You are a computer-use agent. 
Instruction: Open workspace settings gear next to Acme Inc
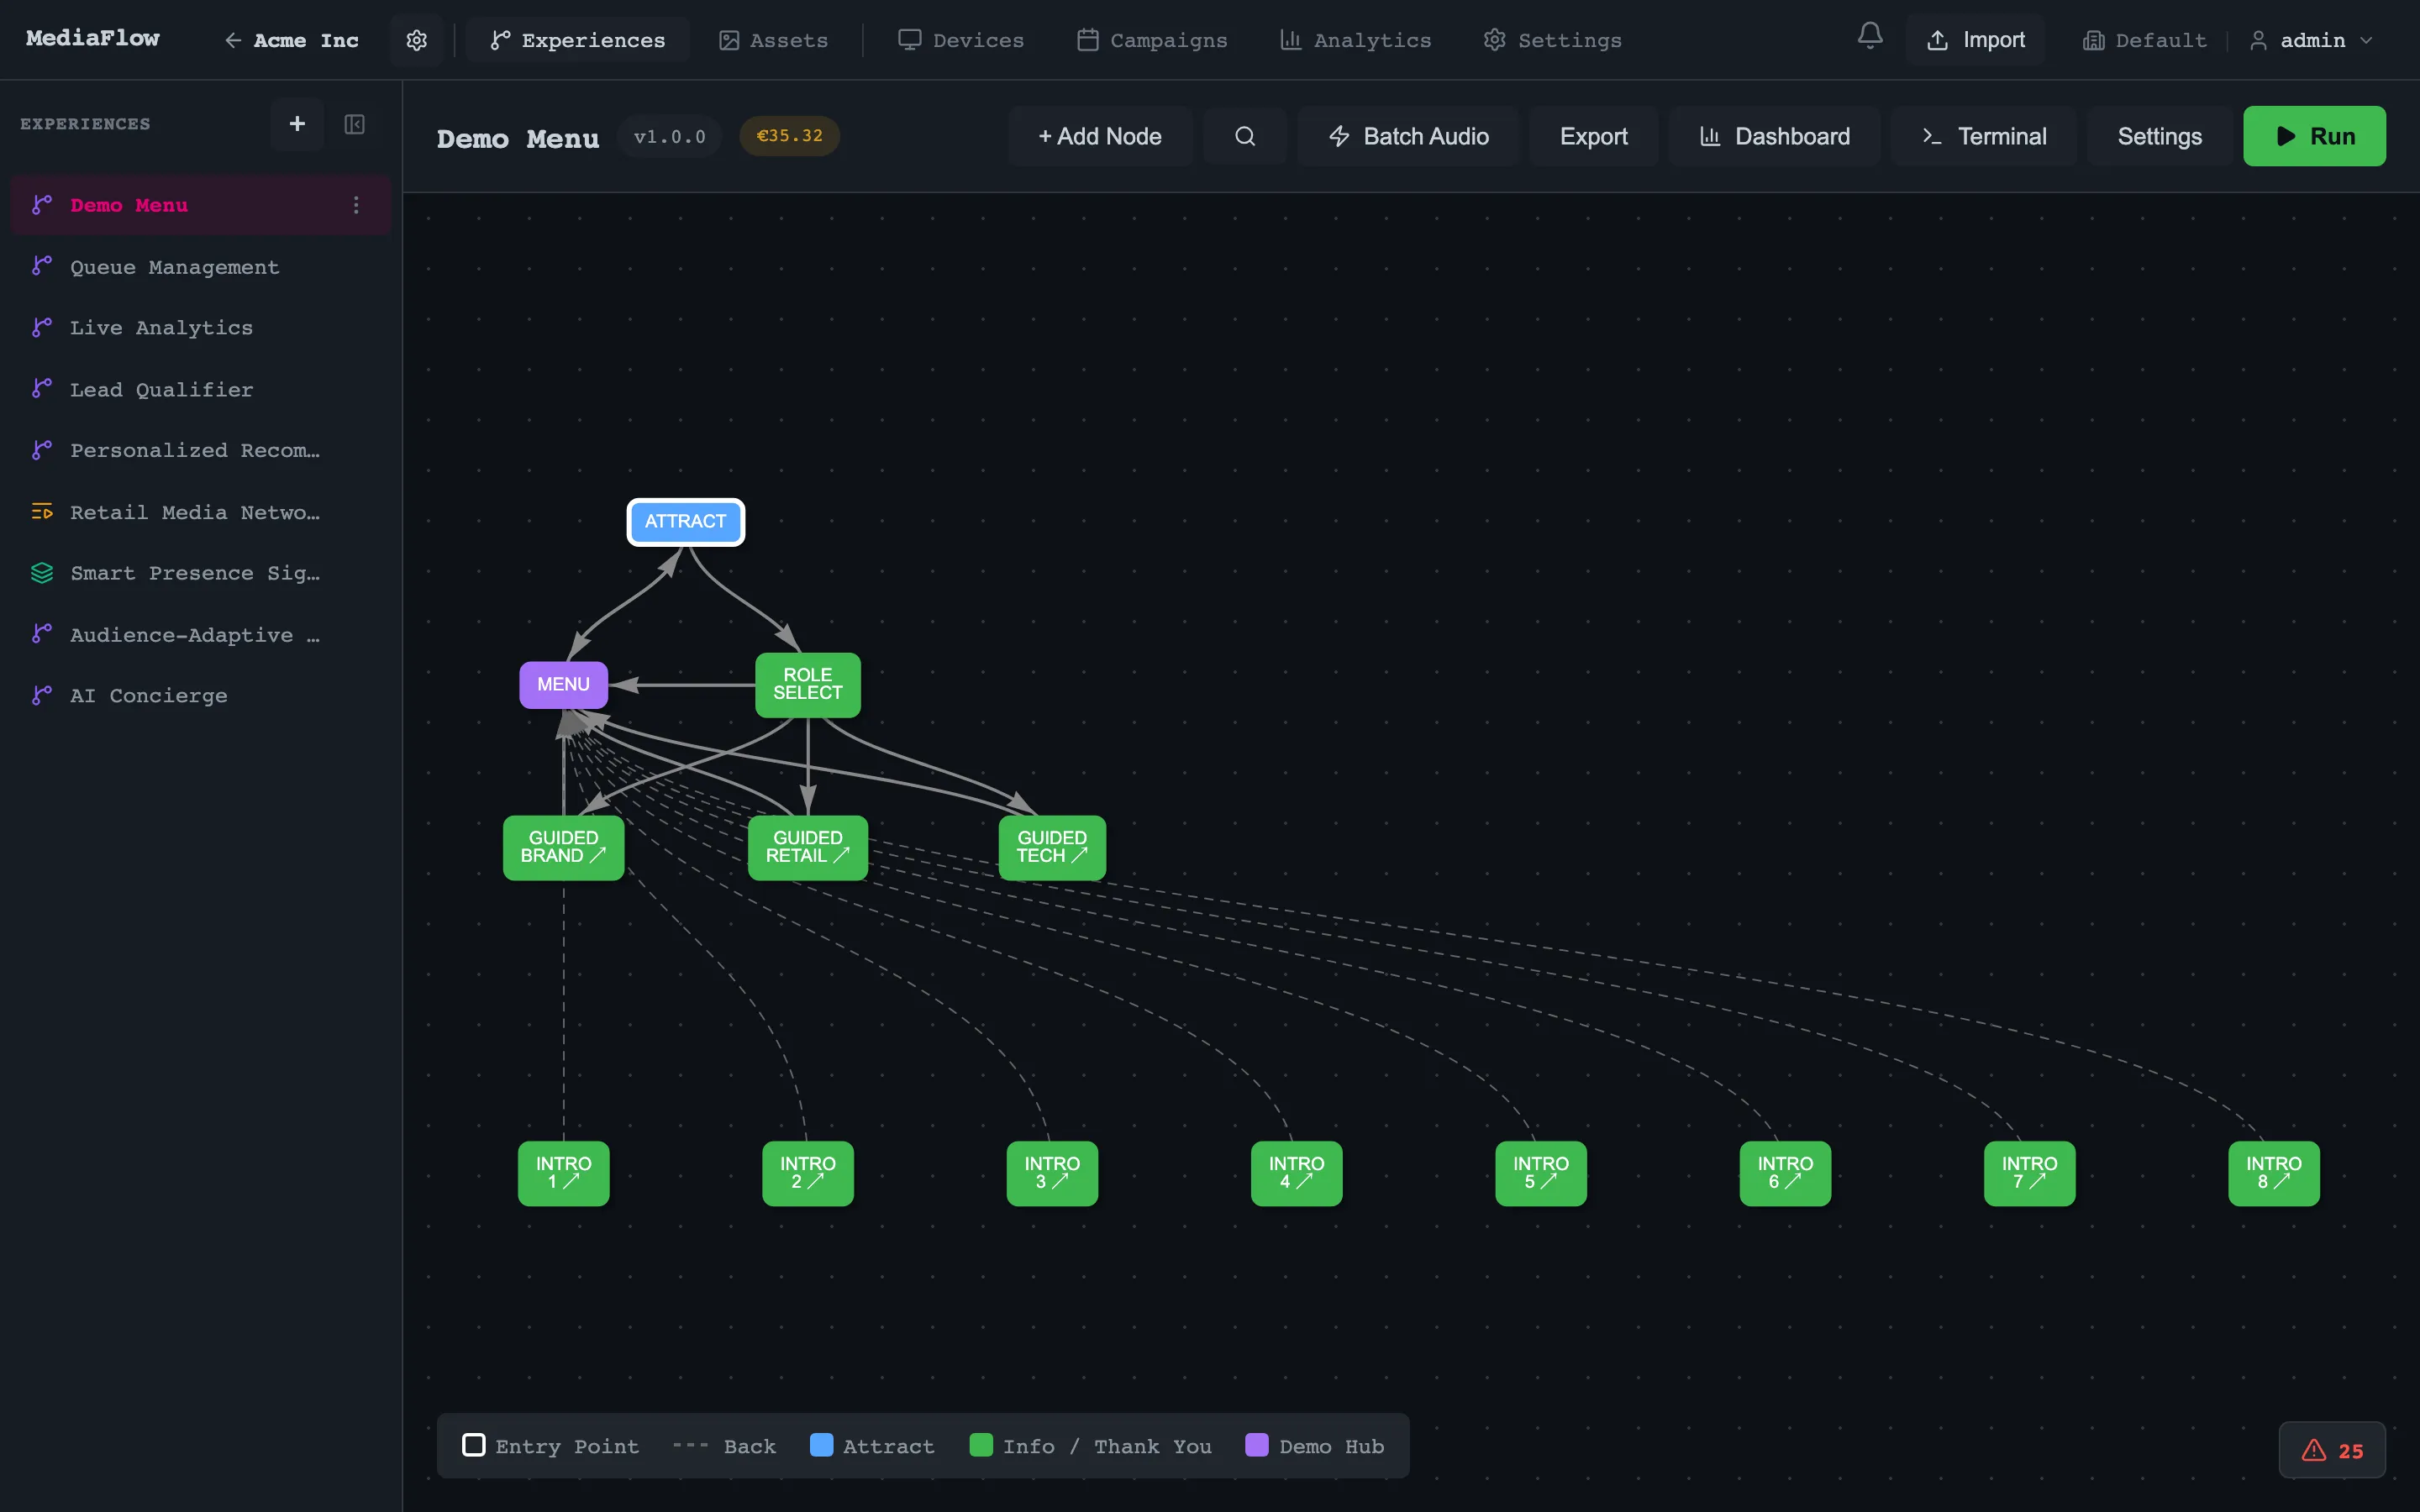tap(416, 40)
